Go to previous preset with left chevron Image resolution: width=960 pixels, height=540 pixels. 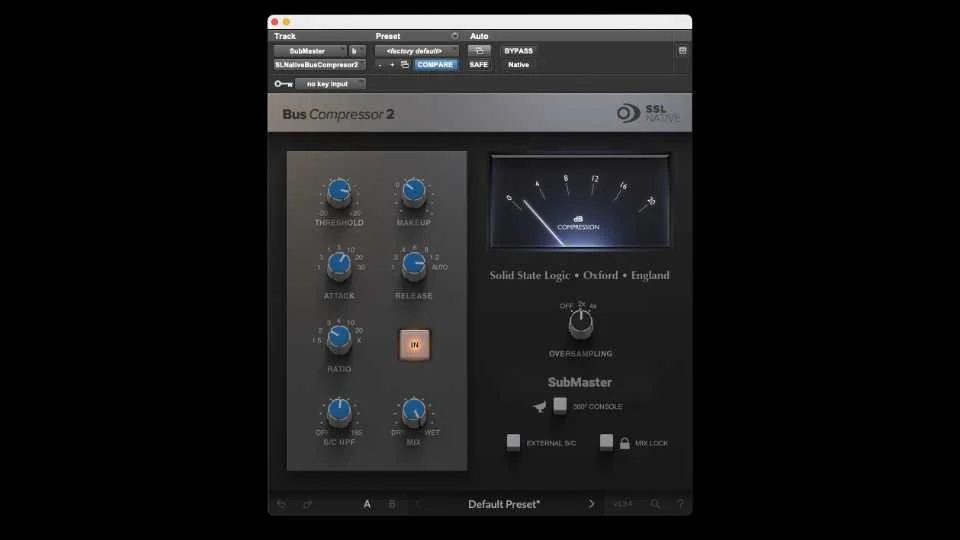(x=418, y=504)
